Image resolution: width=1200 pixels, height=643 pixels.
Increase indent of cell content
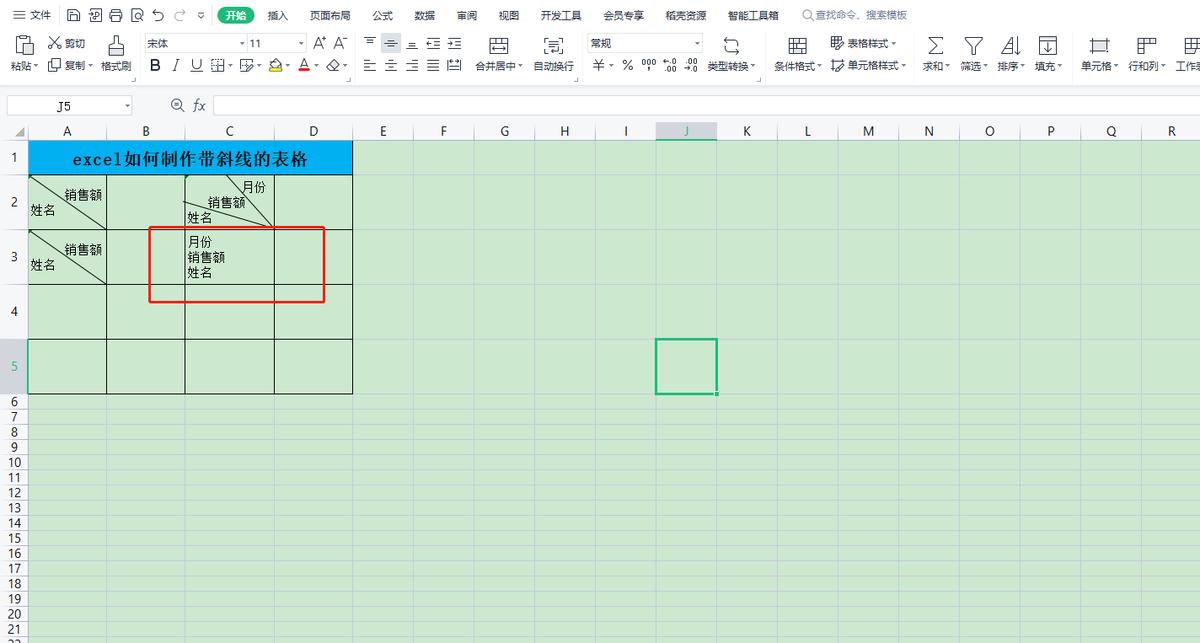point(454,43)
